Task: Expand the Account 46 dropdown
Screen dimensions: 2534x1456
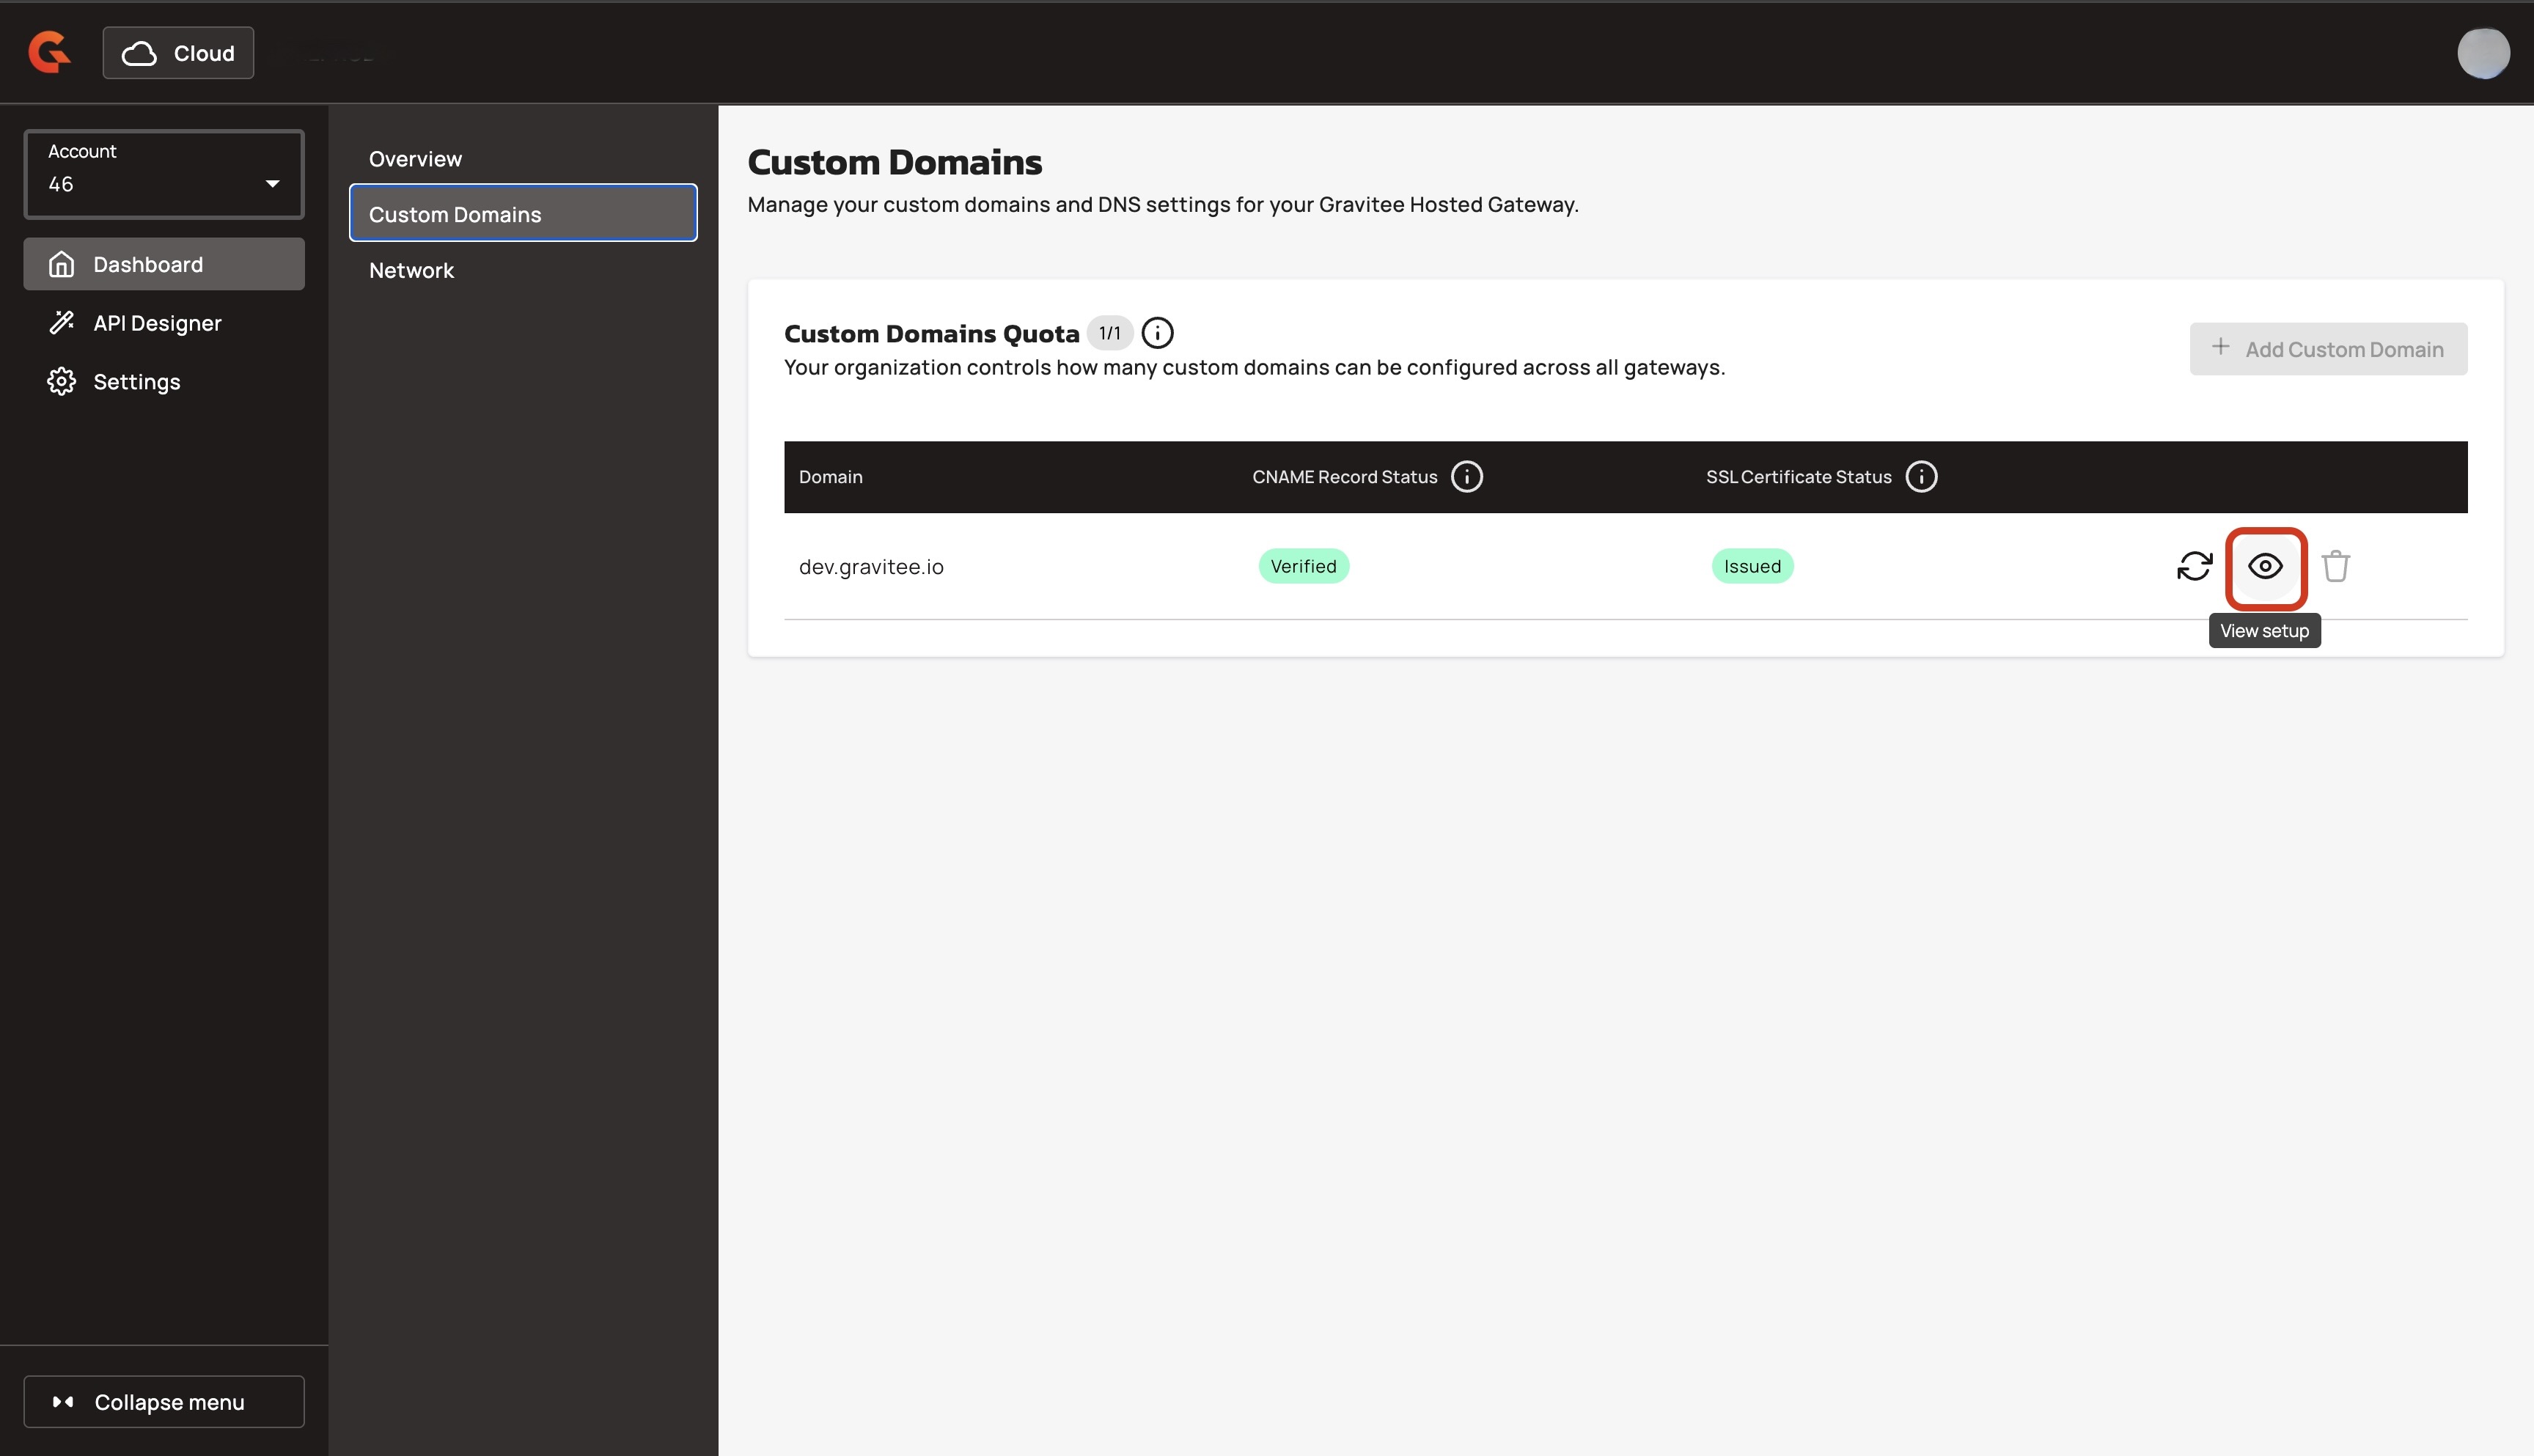Action: [164, 174]
